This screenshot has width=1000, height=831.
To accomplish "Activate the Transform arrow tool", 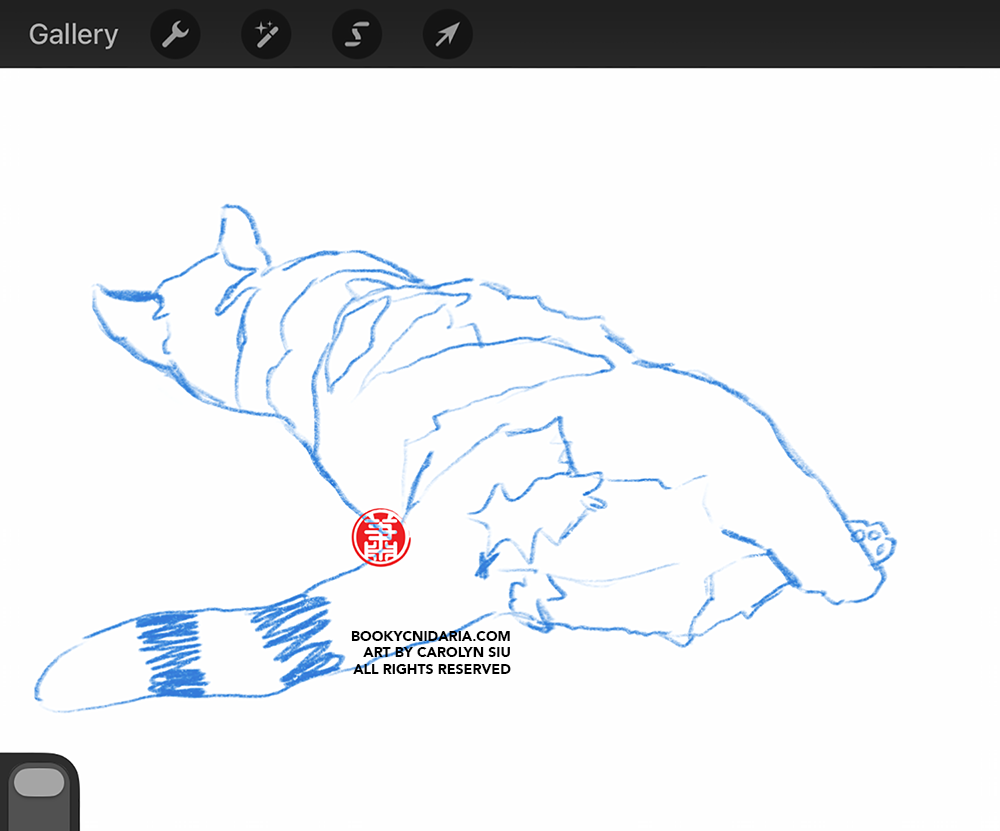I will click(447, 35).
